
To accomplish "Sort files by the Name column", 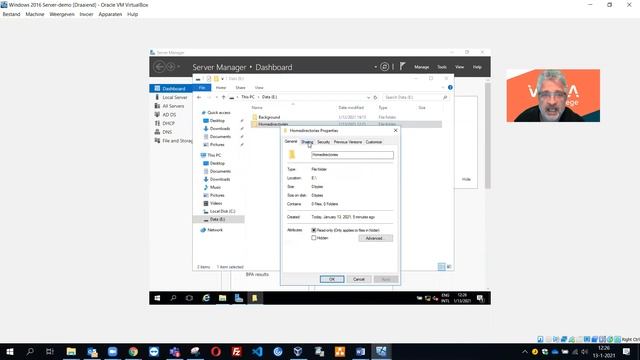I will 257,108.
